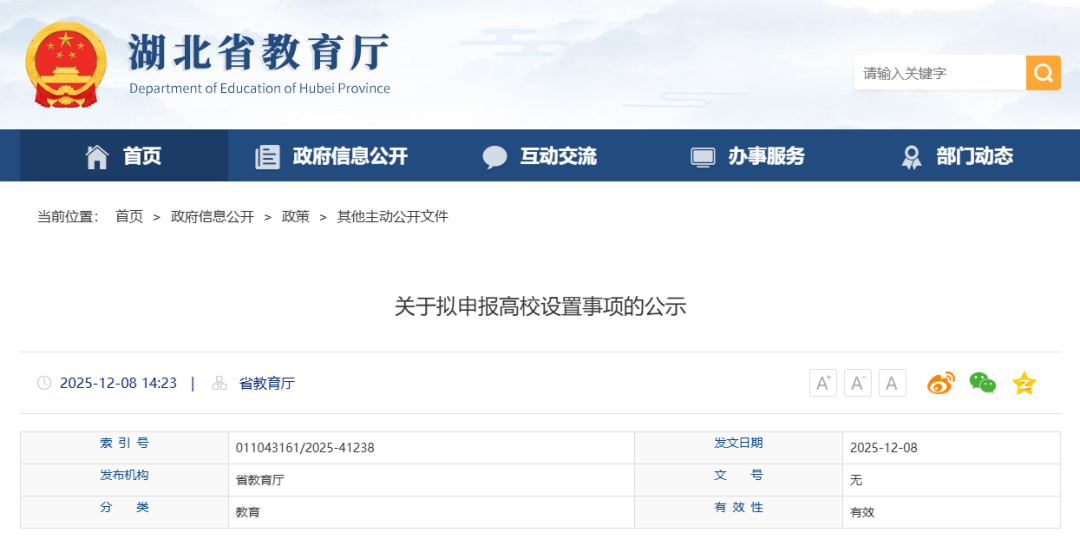Click the national emblem logo
This screenshot has width=1080, height=546.
point(66,65)
